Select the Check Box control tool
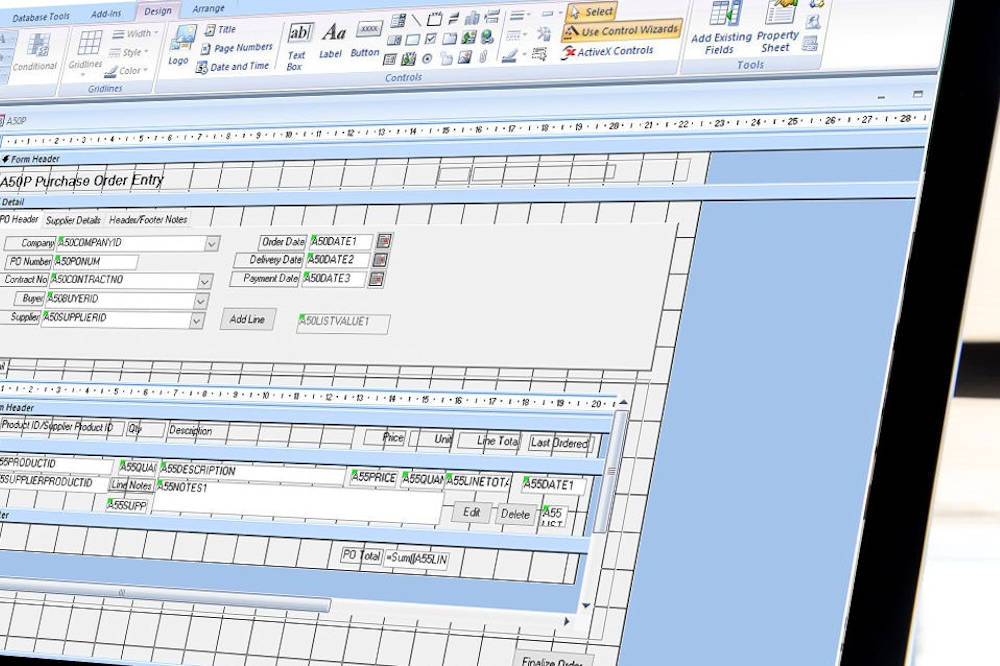Viewport: 1000px width, 666px height. [x=430, y=39]
